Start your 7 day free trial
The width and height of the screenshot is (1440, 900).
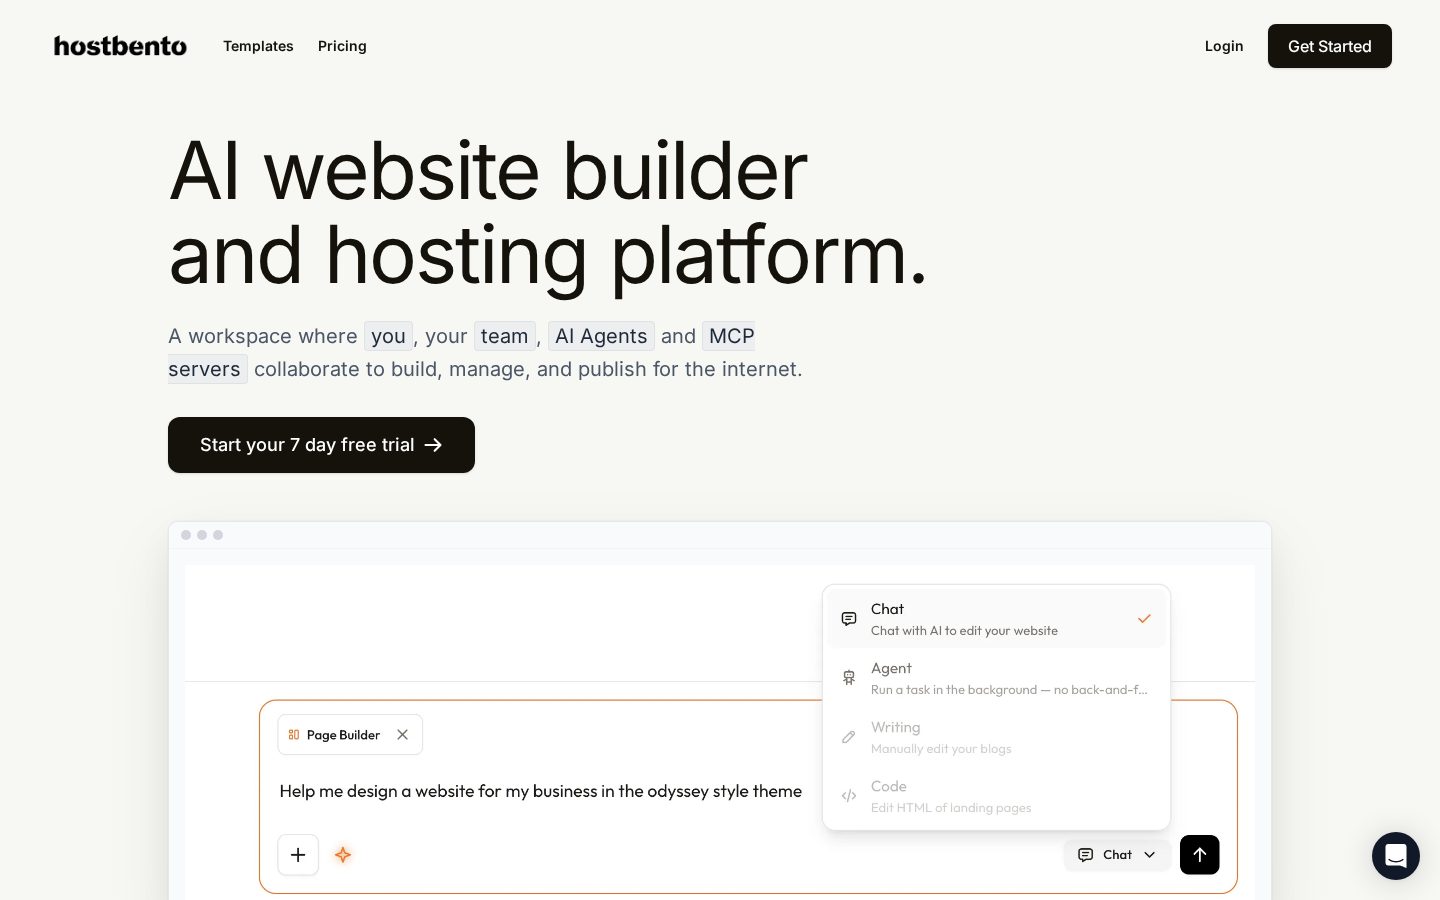point(321,445)
